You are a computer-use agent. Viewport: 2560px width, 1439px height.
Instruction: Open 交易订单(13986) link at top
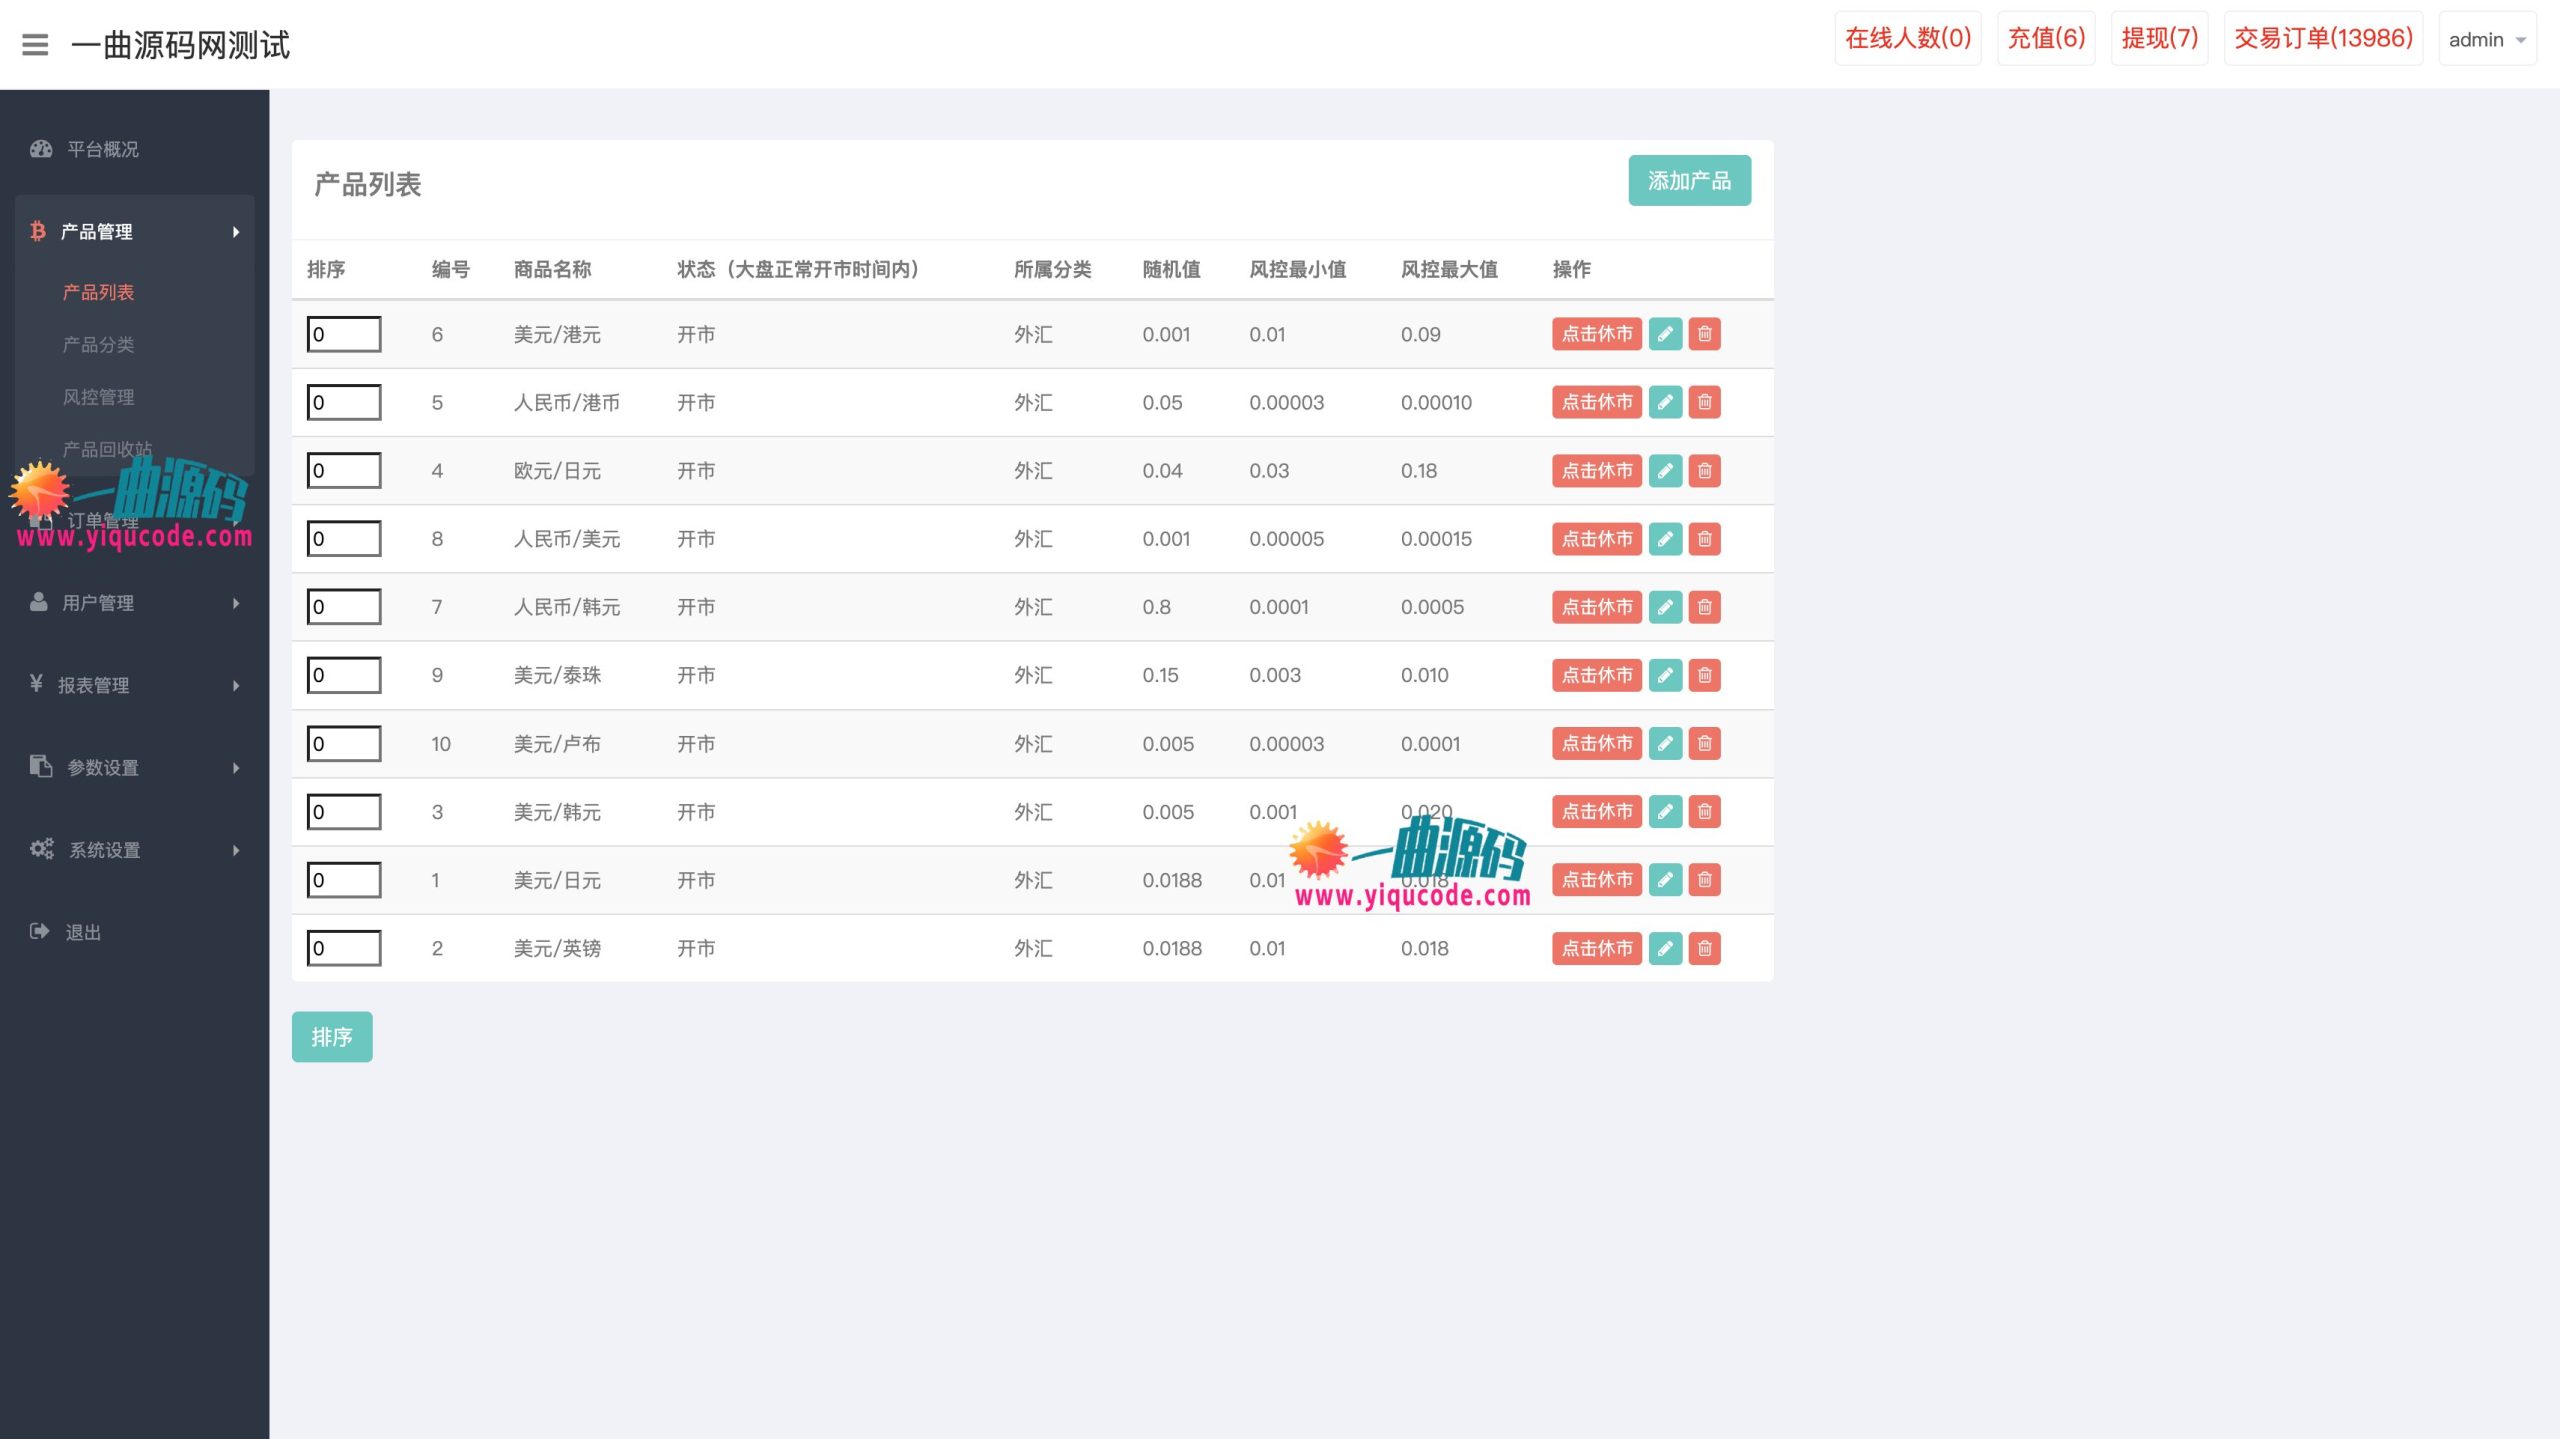[2322, 38]
